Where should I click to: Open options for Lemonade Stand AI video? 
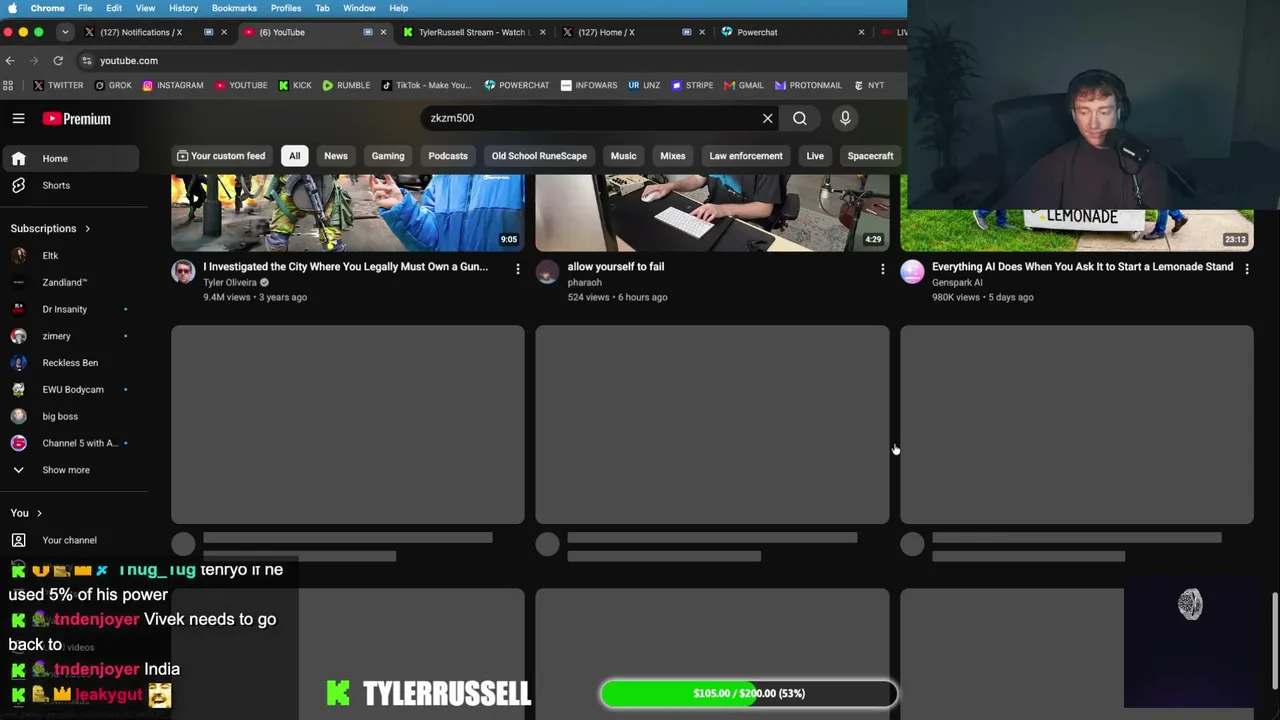tap(1247, 269)
